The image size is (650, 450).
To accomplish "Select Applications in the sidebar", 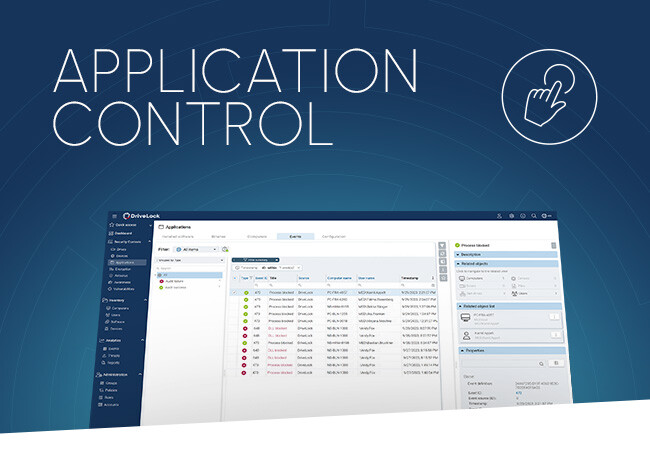I will click(x=127, y=262).
